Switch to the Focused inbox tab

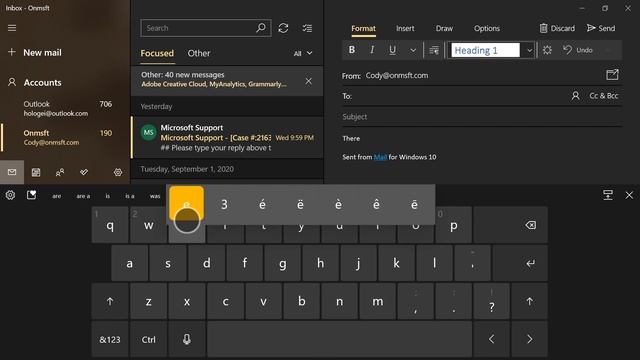157,53
